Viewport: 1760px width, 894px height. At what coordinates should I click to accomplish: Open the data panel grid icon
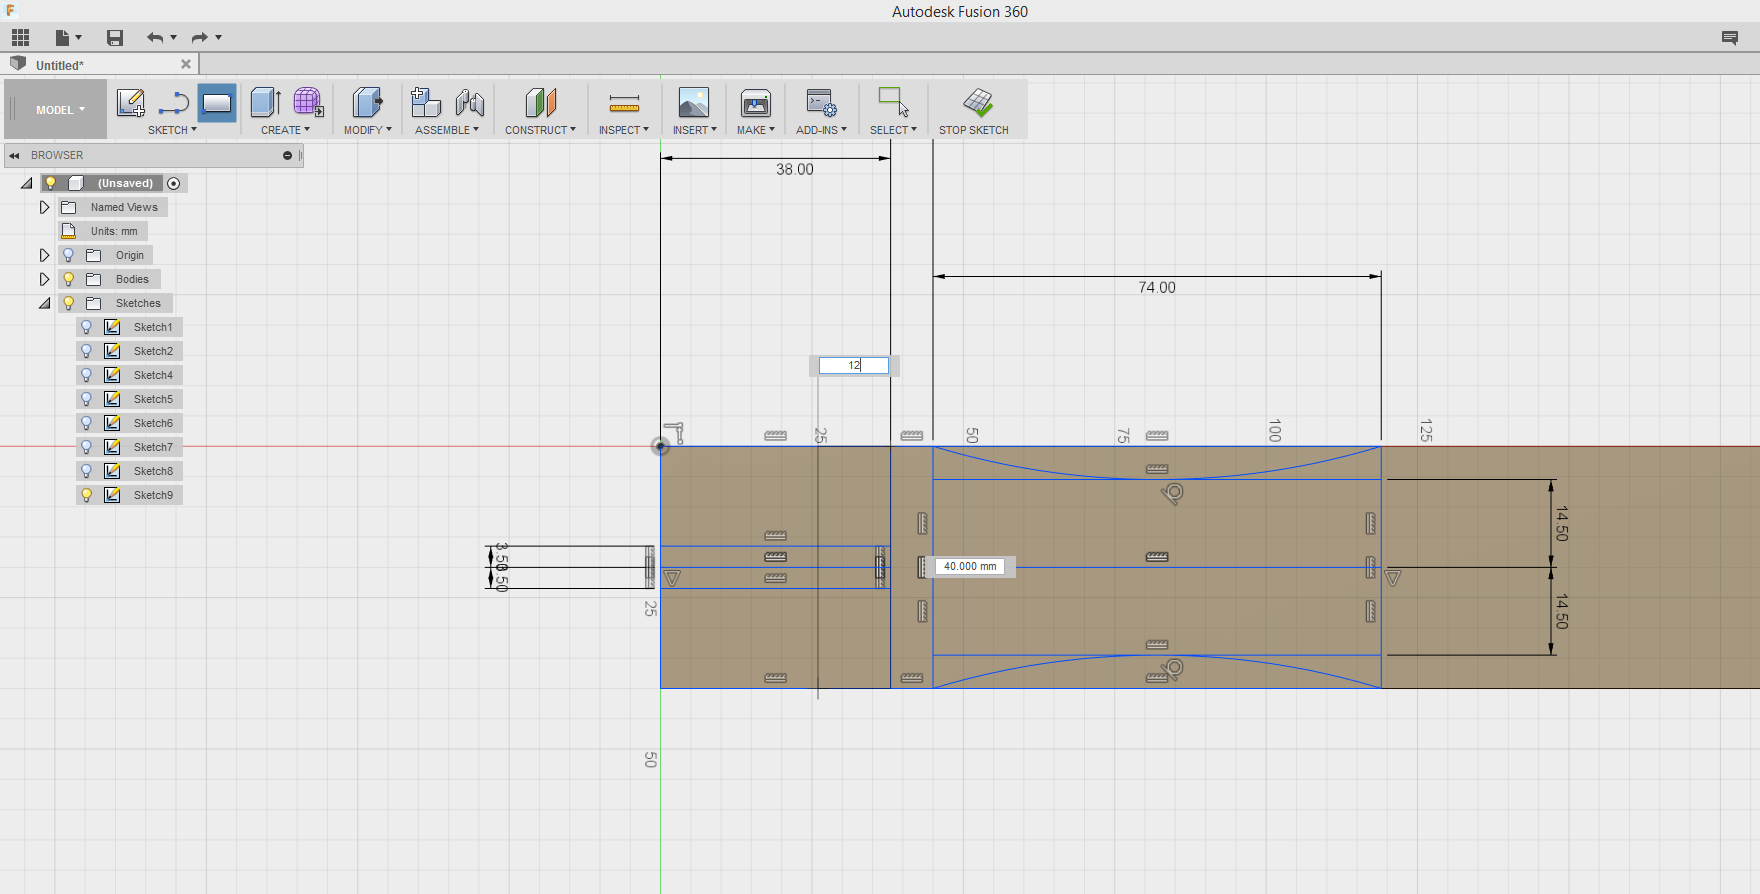20,38
